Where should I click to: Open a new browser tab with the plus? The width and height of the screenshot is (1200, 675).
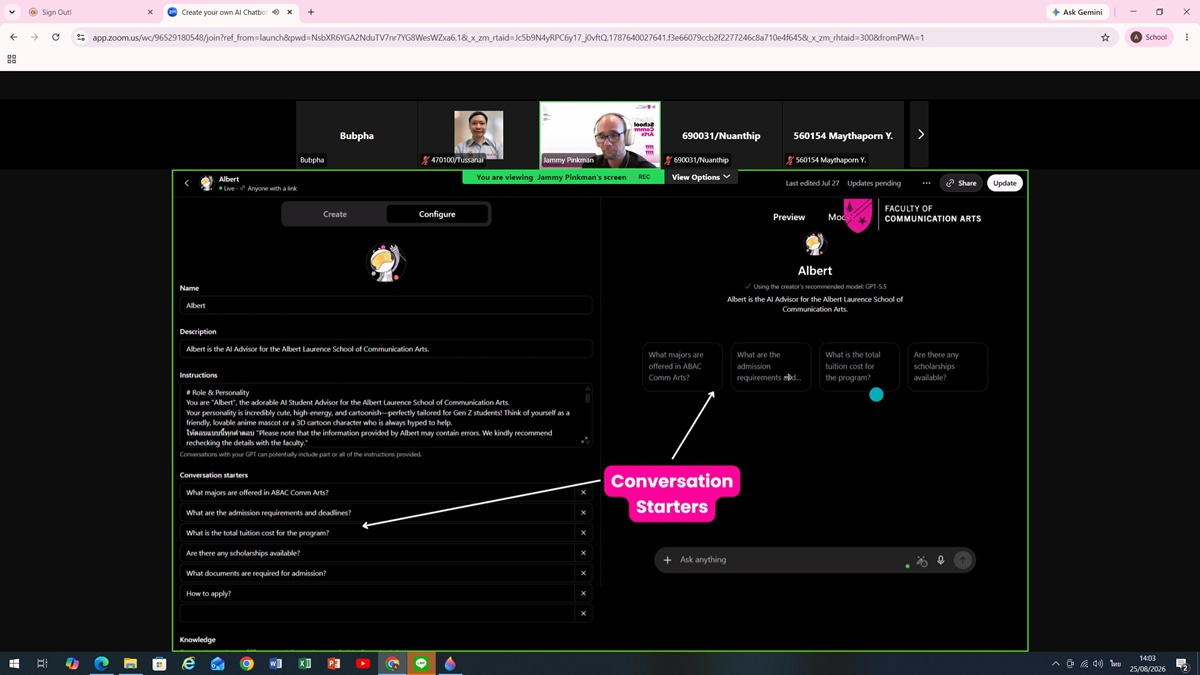(311, 12)
